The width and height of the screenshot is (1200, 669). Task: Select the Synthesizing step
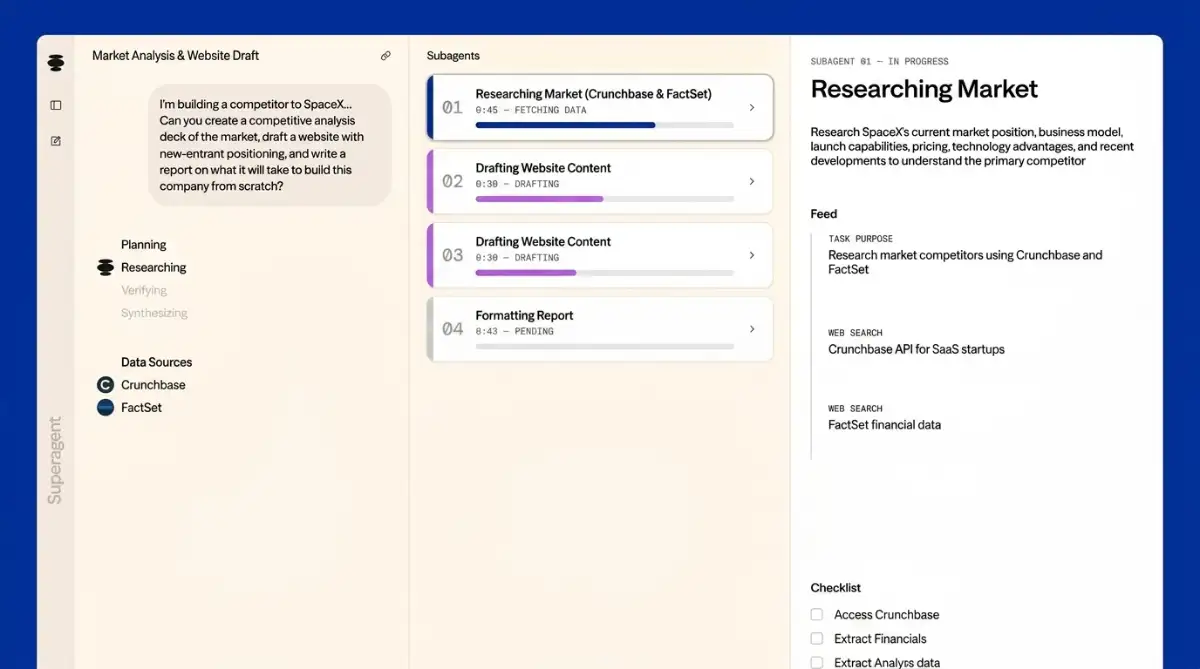coord(154,314)
